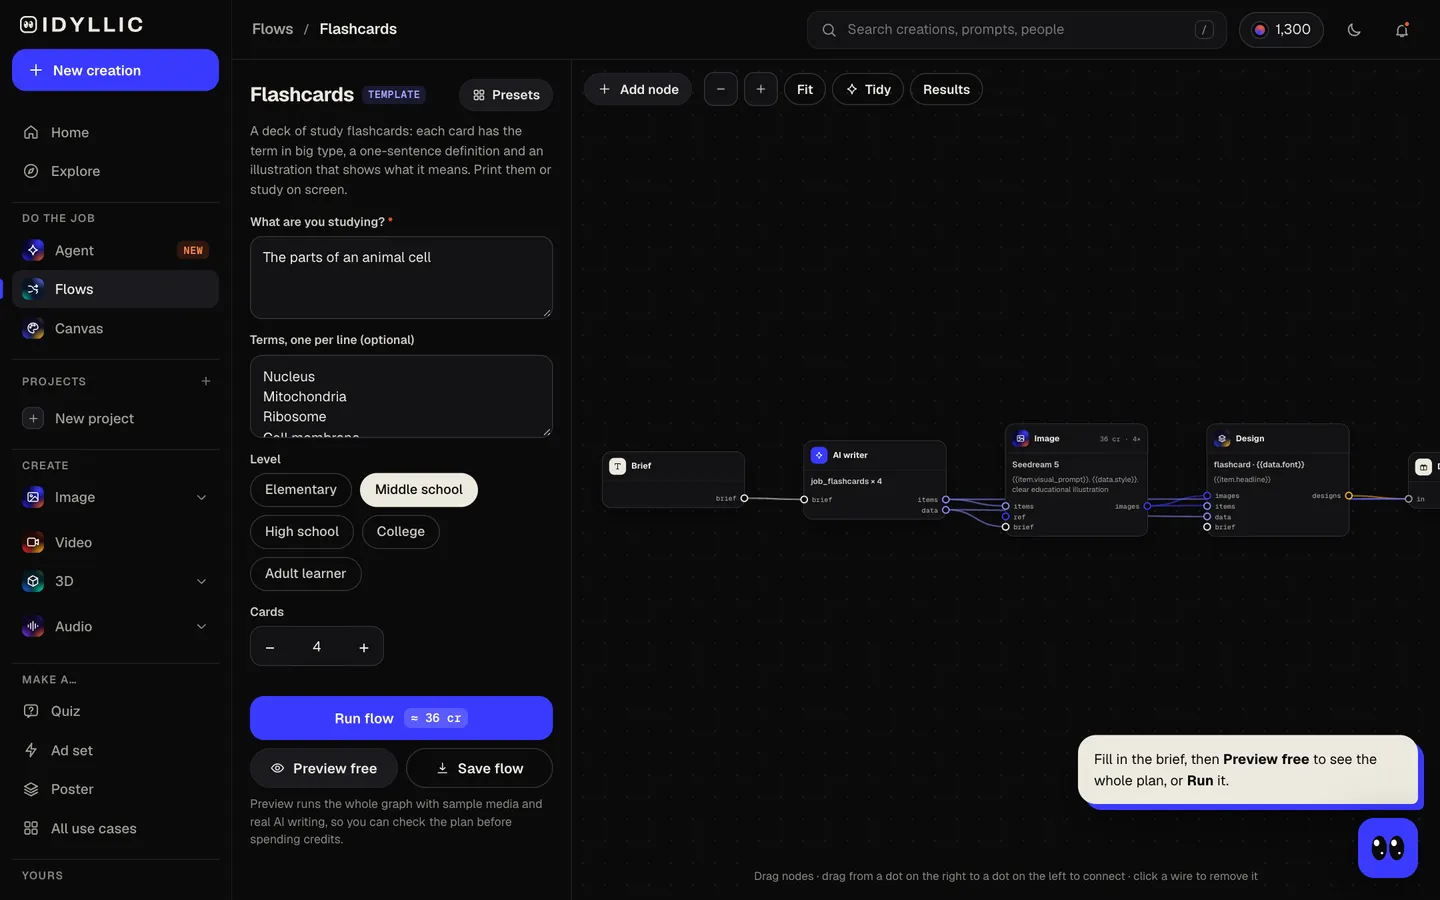Click the Design node icon
Viewport: 1440px width, 900px height.
pos(1222,438)
